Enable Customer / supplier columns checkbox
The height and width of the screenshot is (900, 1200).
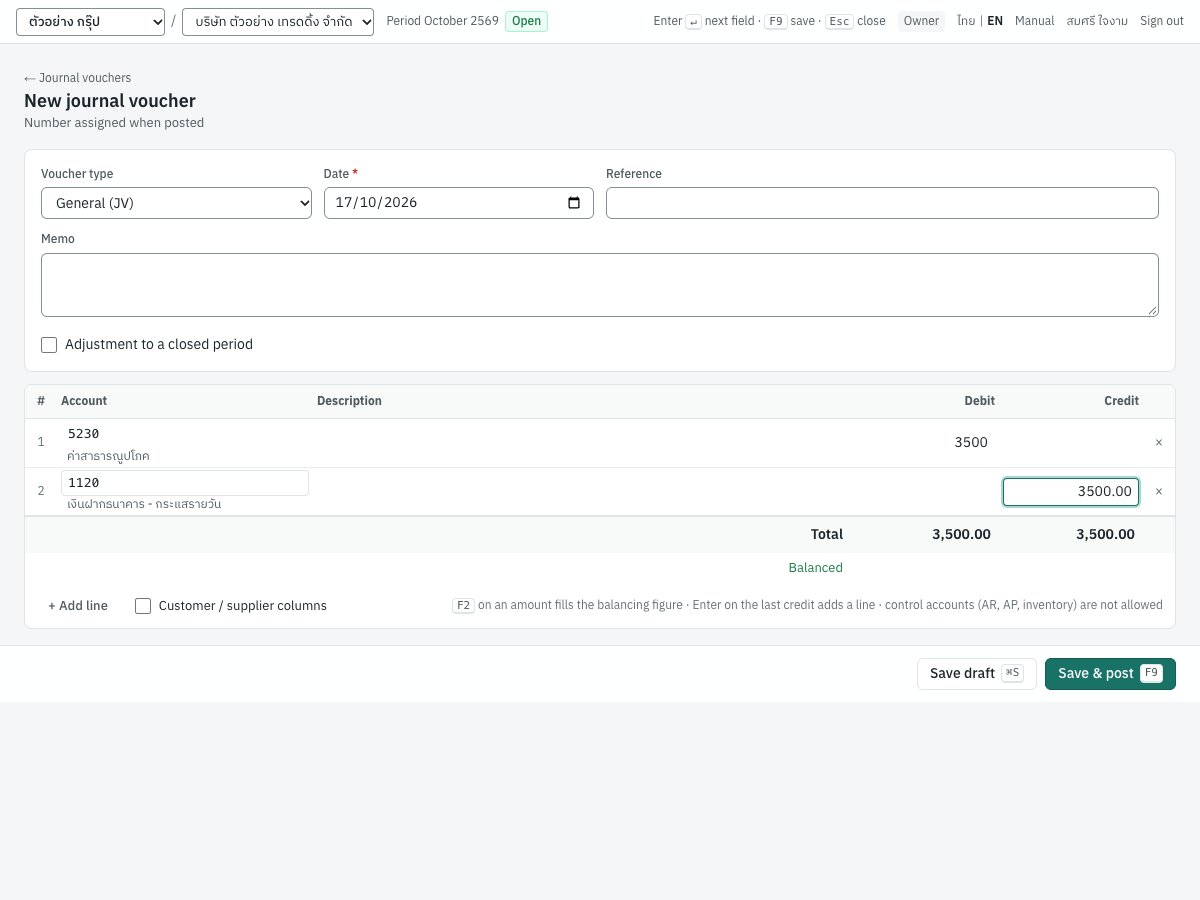pos(143,606)
